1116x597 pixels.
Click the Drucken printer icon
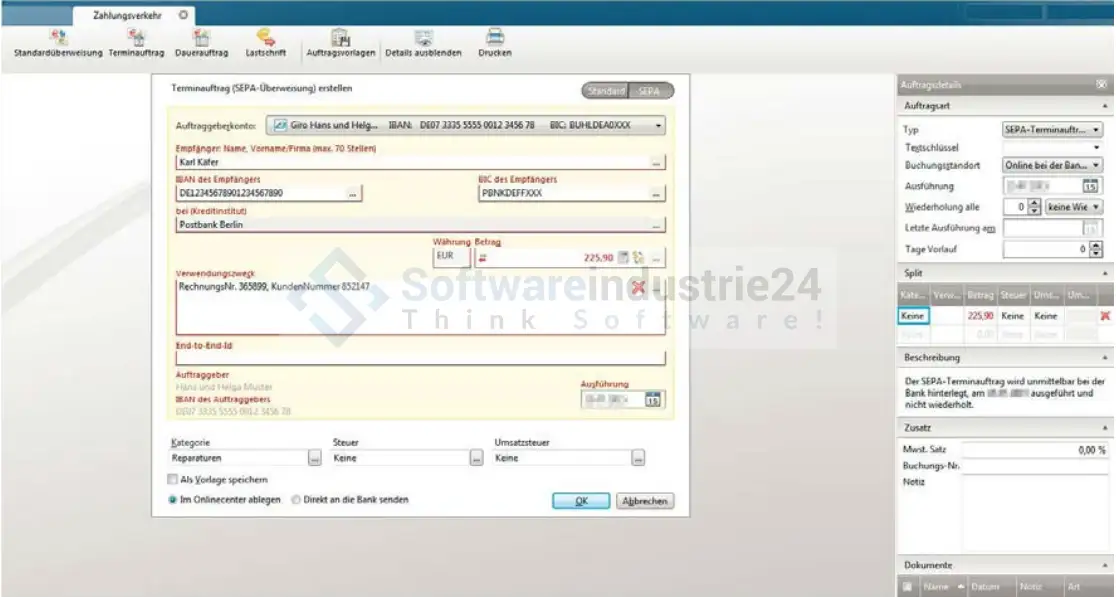(x=494, y=38)
